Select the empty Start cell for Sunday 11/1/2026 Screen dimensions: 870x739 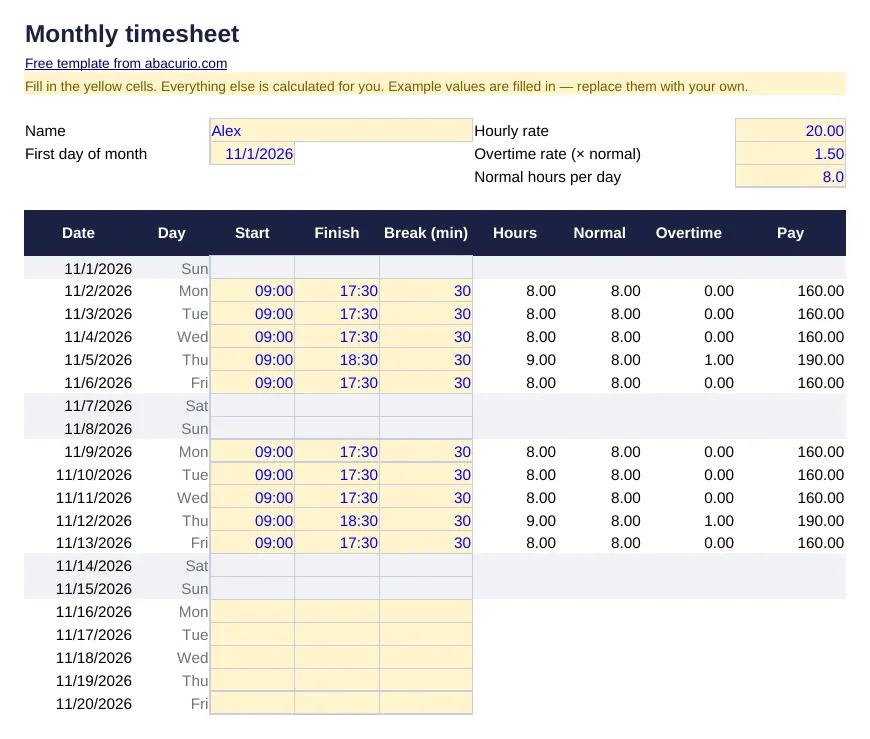pyautogui.click(x=252, y=267)
